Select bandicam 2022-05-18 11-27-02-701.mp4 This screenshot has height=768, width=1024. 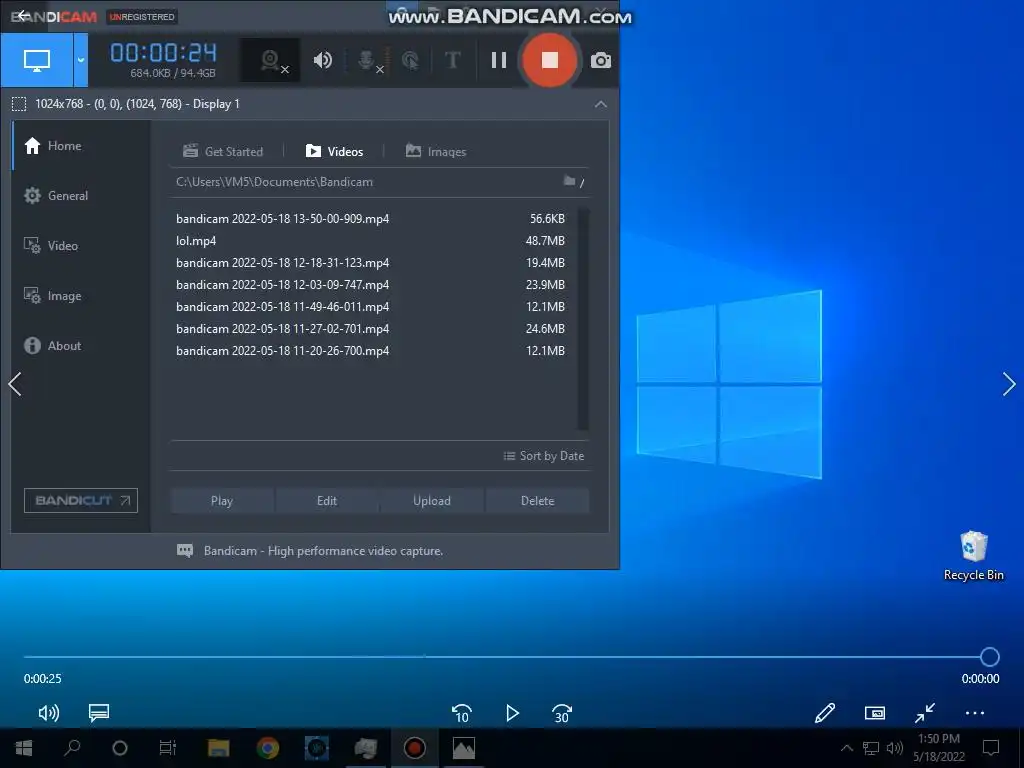pyautogui.click(x=370, y=328)
